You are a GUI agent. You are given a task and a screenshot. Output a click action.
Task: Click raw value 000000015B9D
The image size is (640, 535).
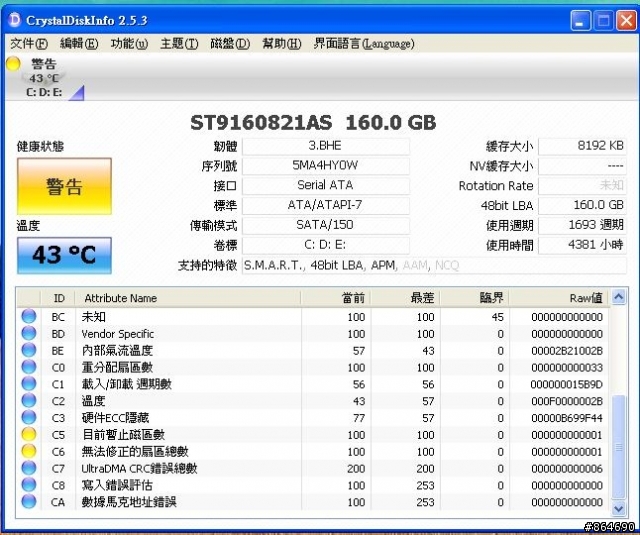tap(567, 384)
